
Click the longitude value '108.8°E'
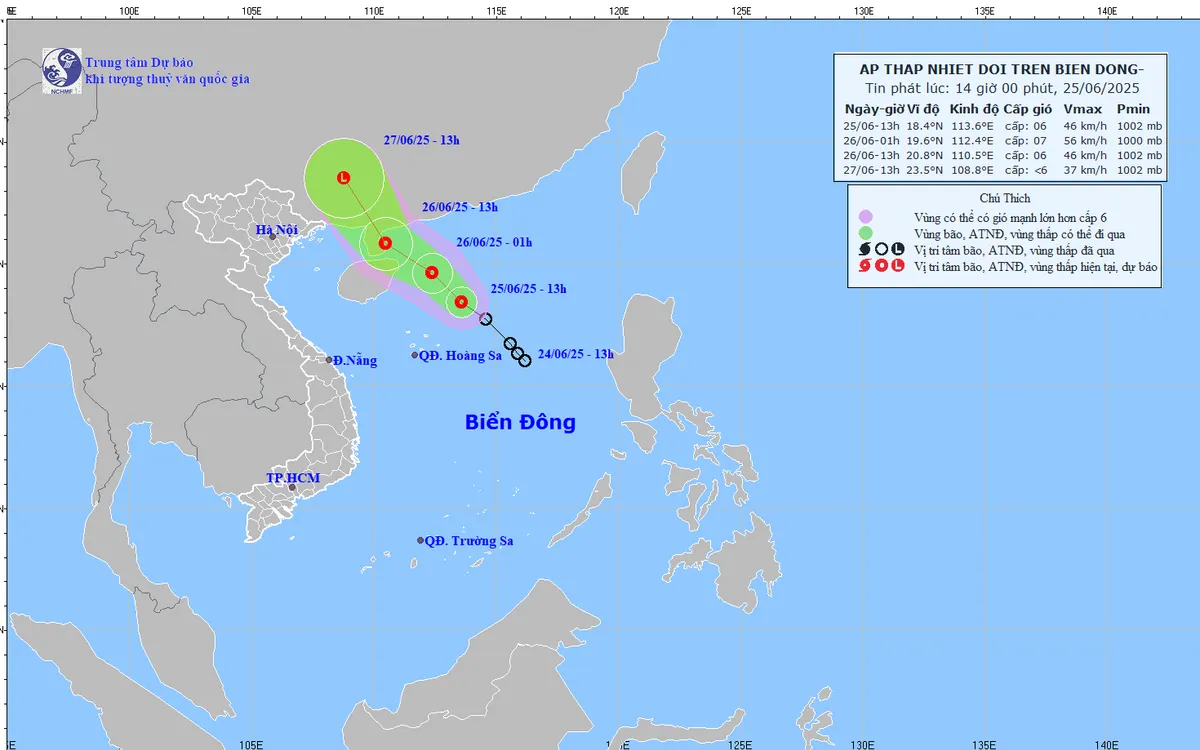(972, 171)
